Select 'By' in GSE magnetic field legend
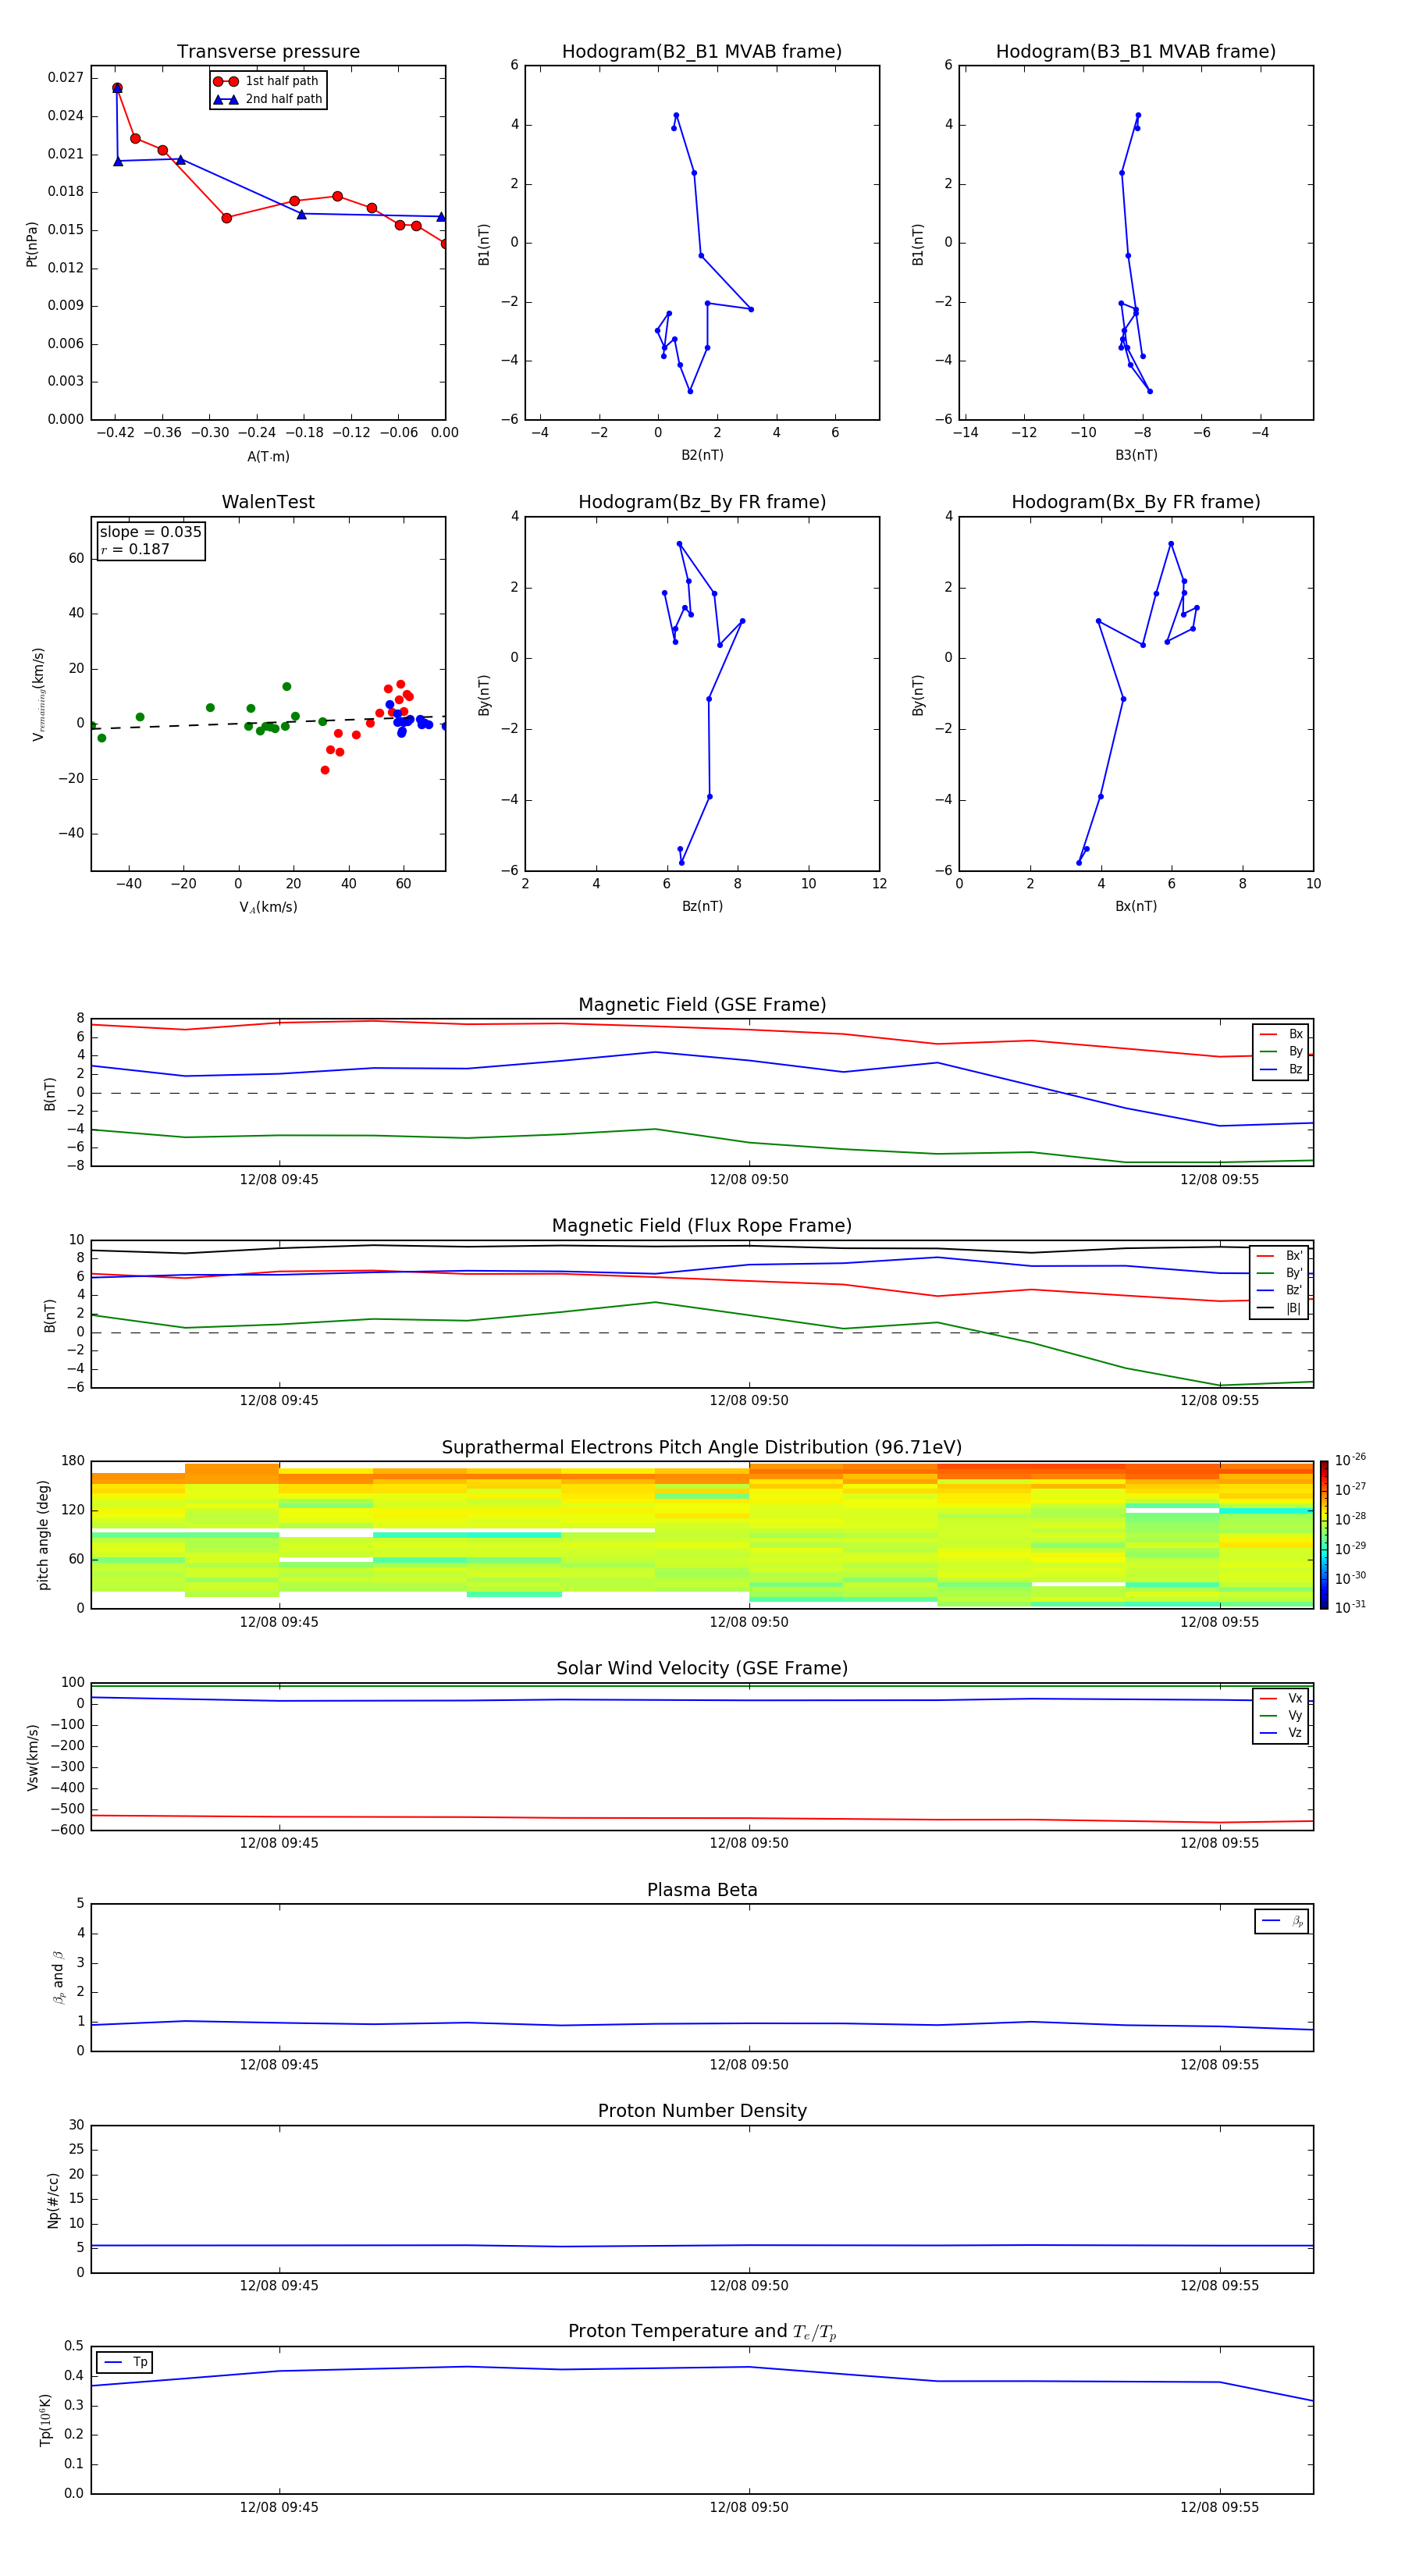This screenshot has height=2576, width=1405. [1281, 1051]
